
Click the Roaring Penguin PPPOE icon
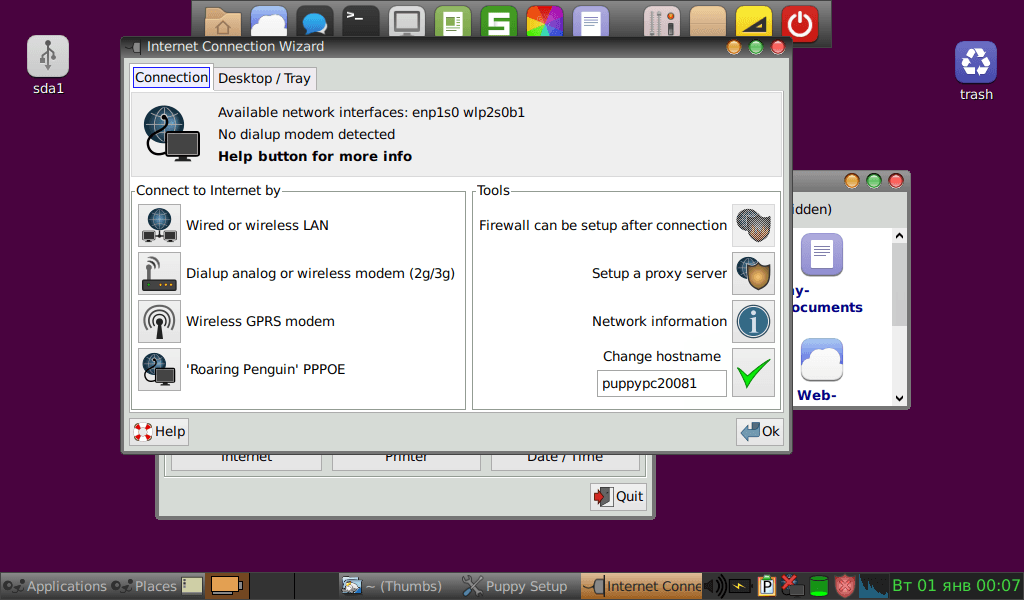tap(159, 370)
